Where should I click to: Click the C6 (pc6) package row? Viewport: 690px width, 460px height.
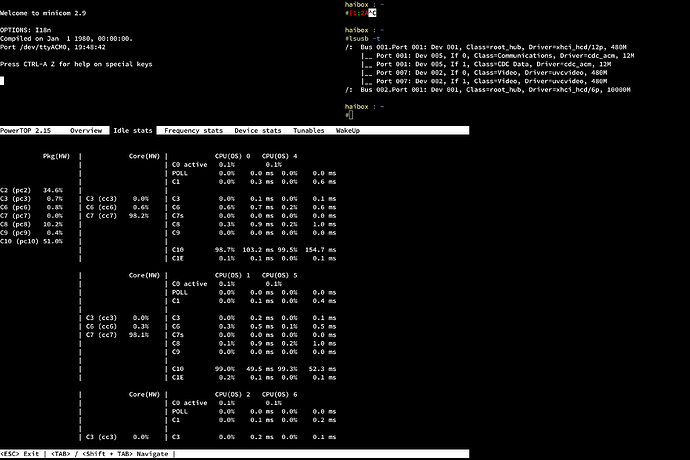(31, 207)
